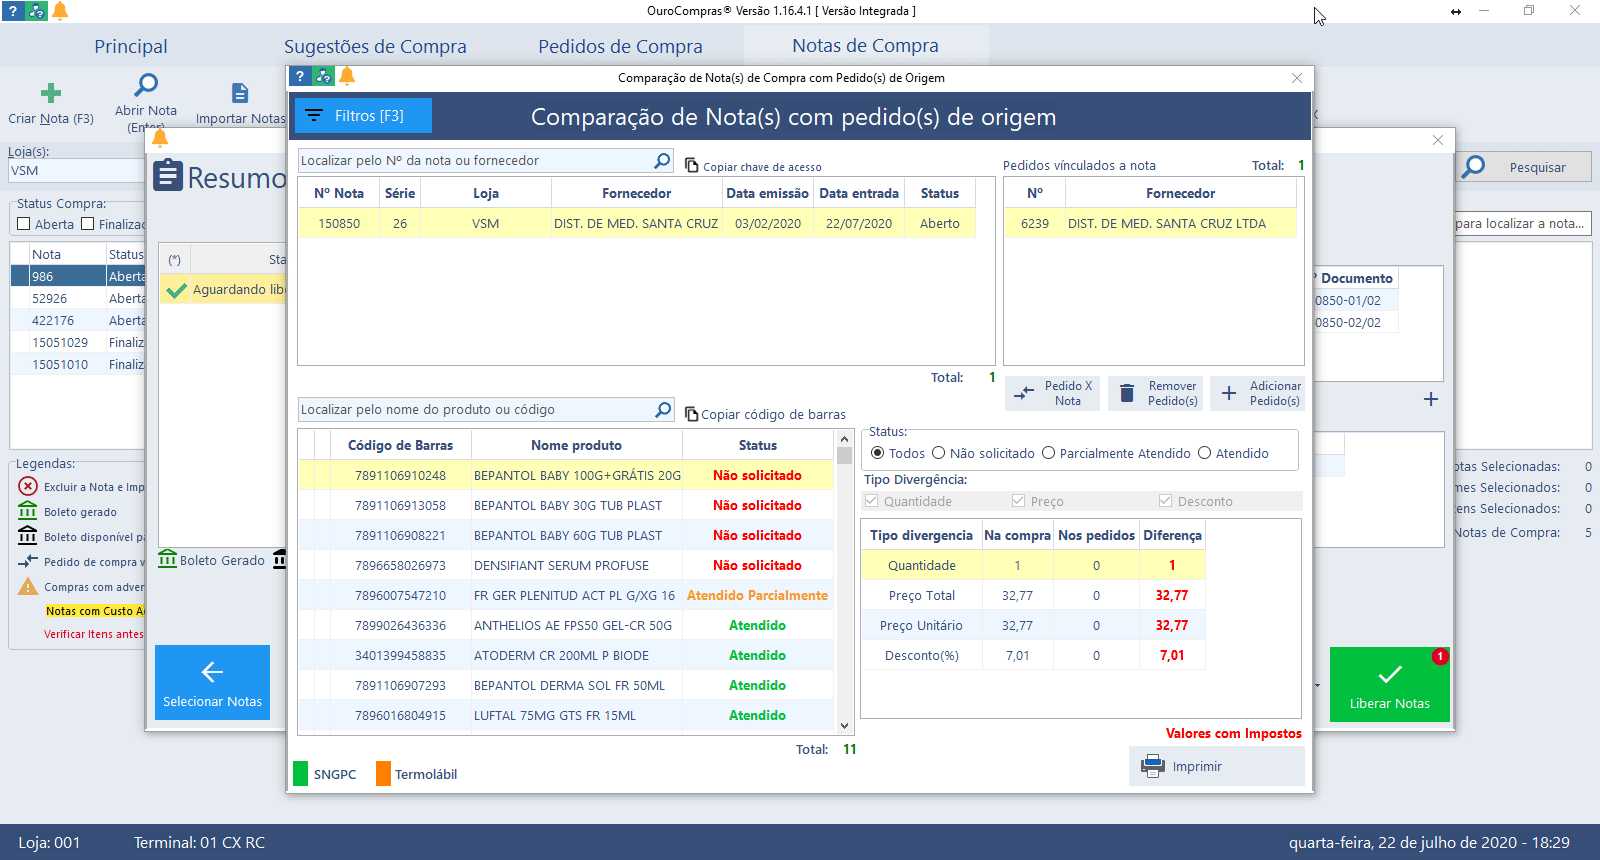
Task: Select the Não solicitado radio button
Action: point(938,453)
